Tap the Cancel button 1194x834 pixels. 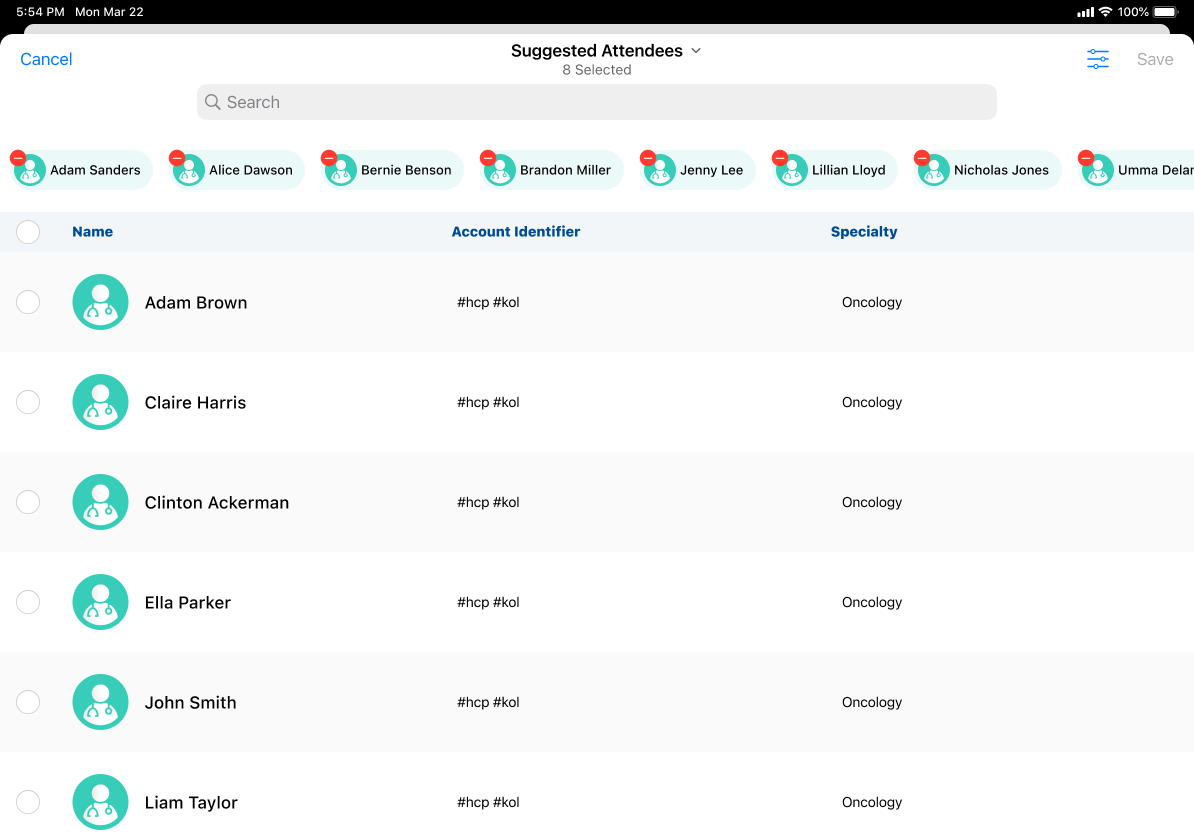(x=46, y=59)
